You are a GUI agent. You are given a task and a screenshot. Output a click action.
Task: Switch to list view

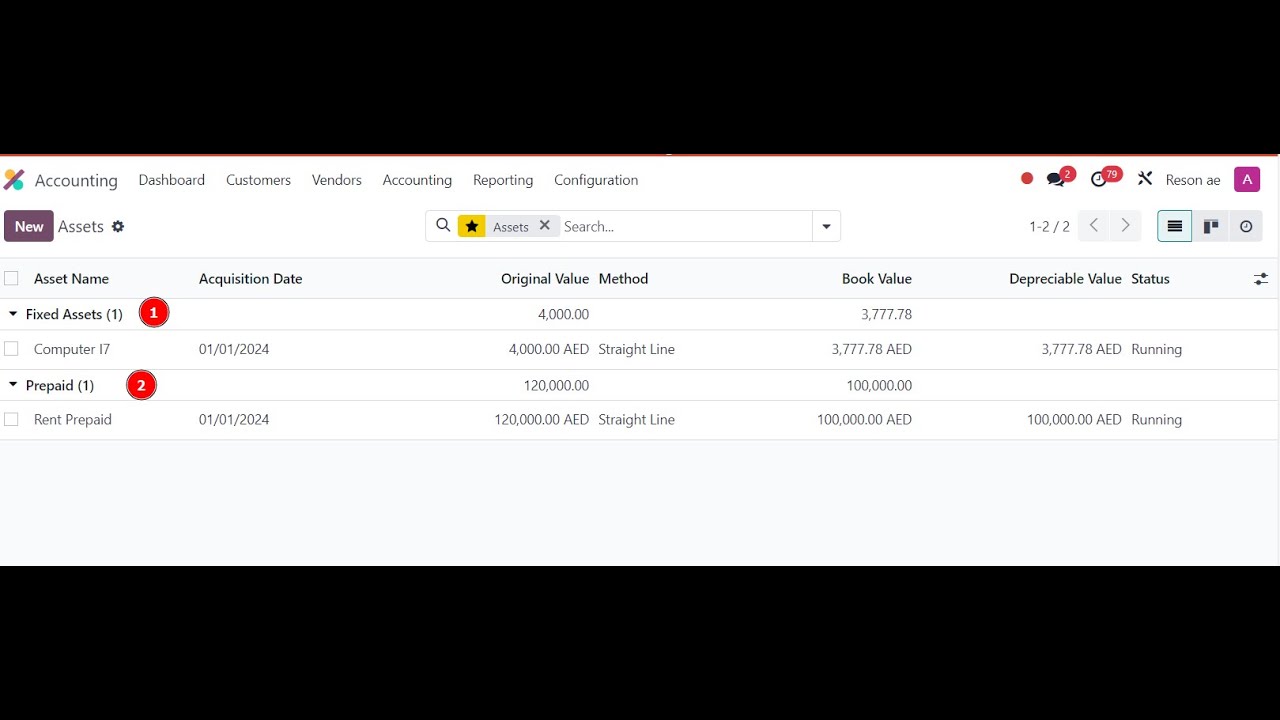click(x=1175, y=226)
